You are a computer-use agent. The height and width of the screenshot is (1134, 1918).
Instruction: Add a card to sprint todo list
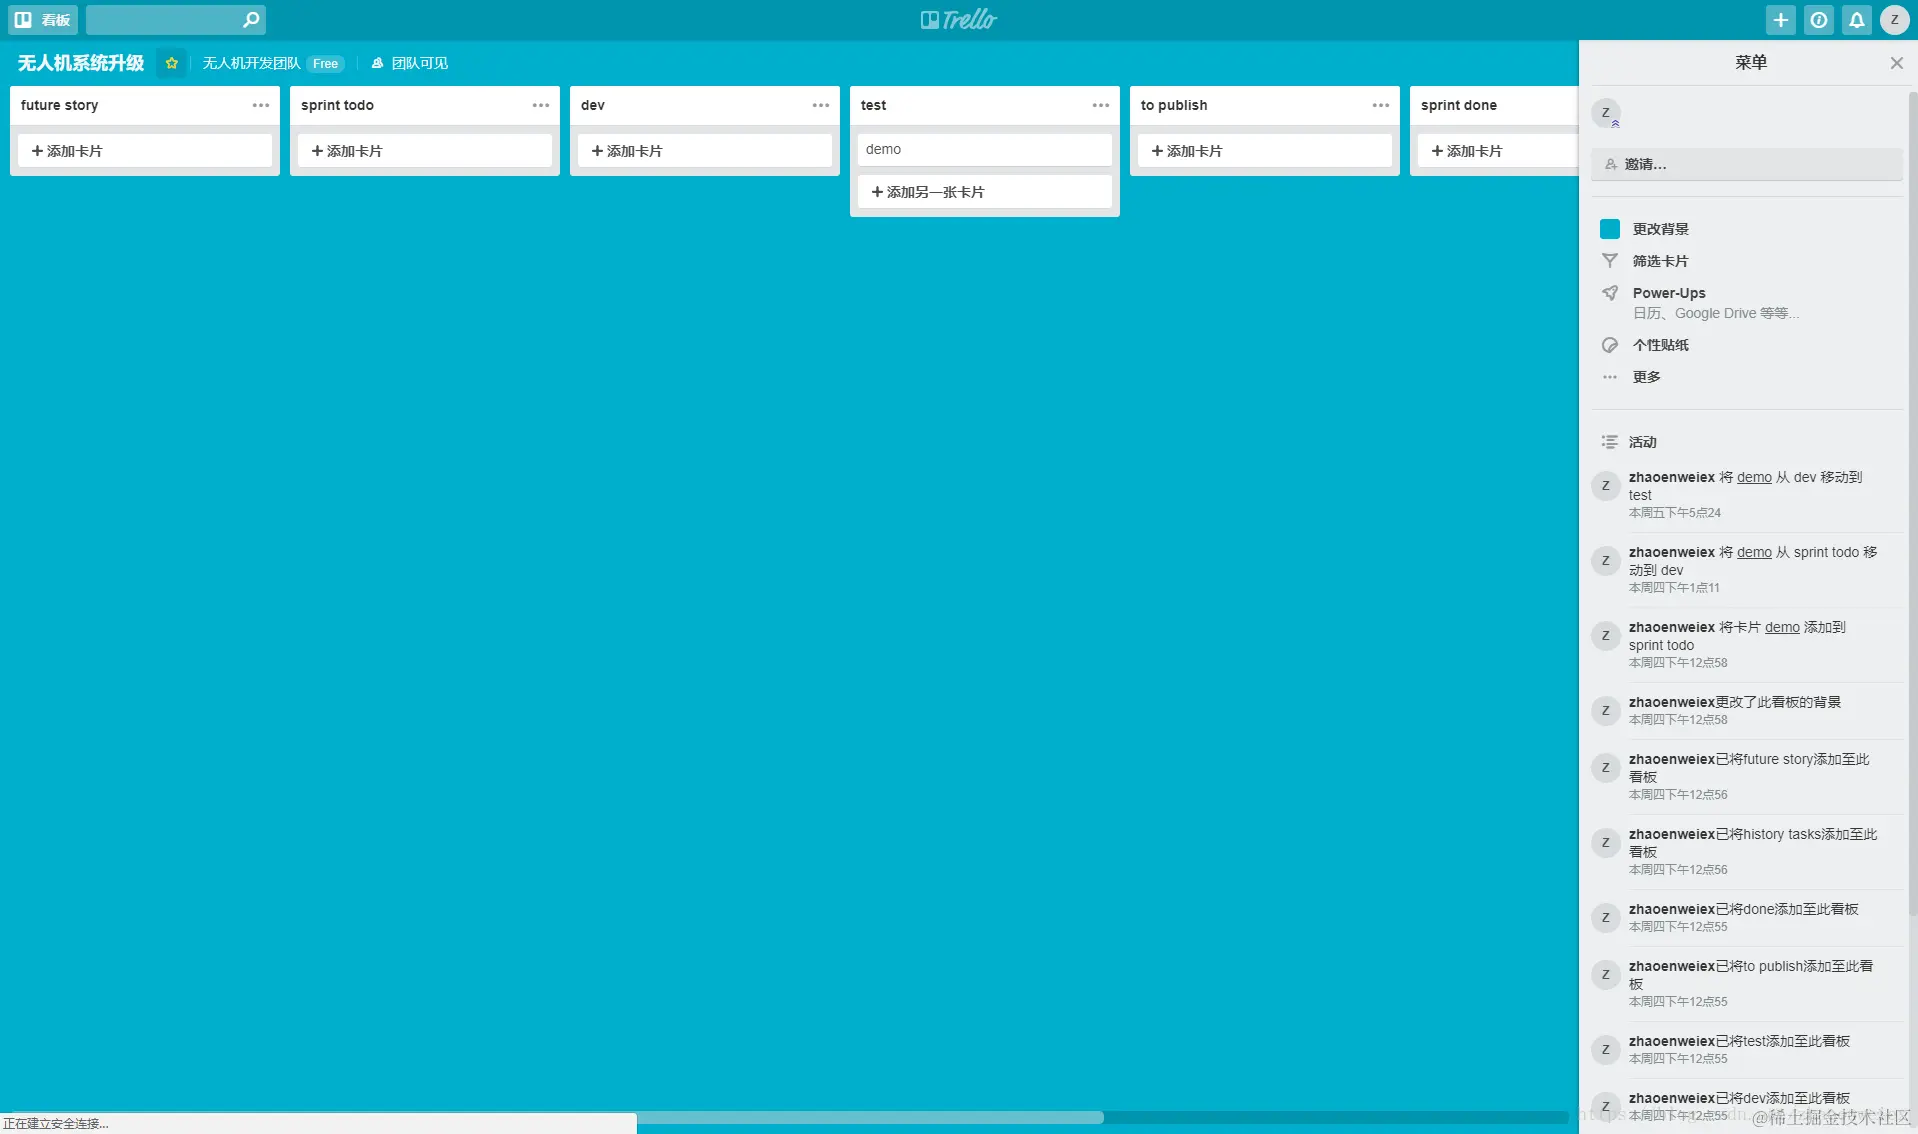(425, 151)
